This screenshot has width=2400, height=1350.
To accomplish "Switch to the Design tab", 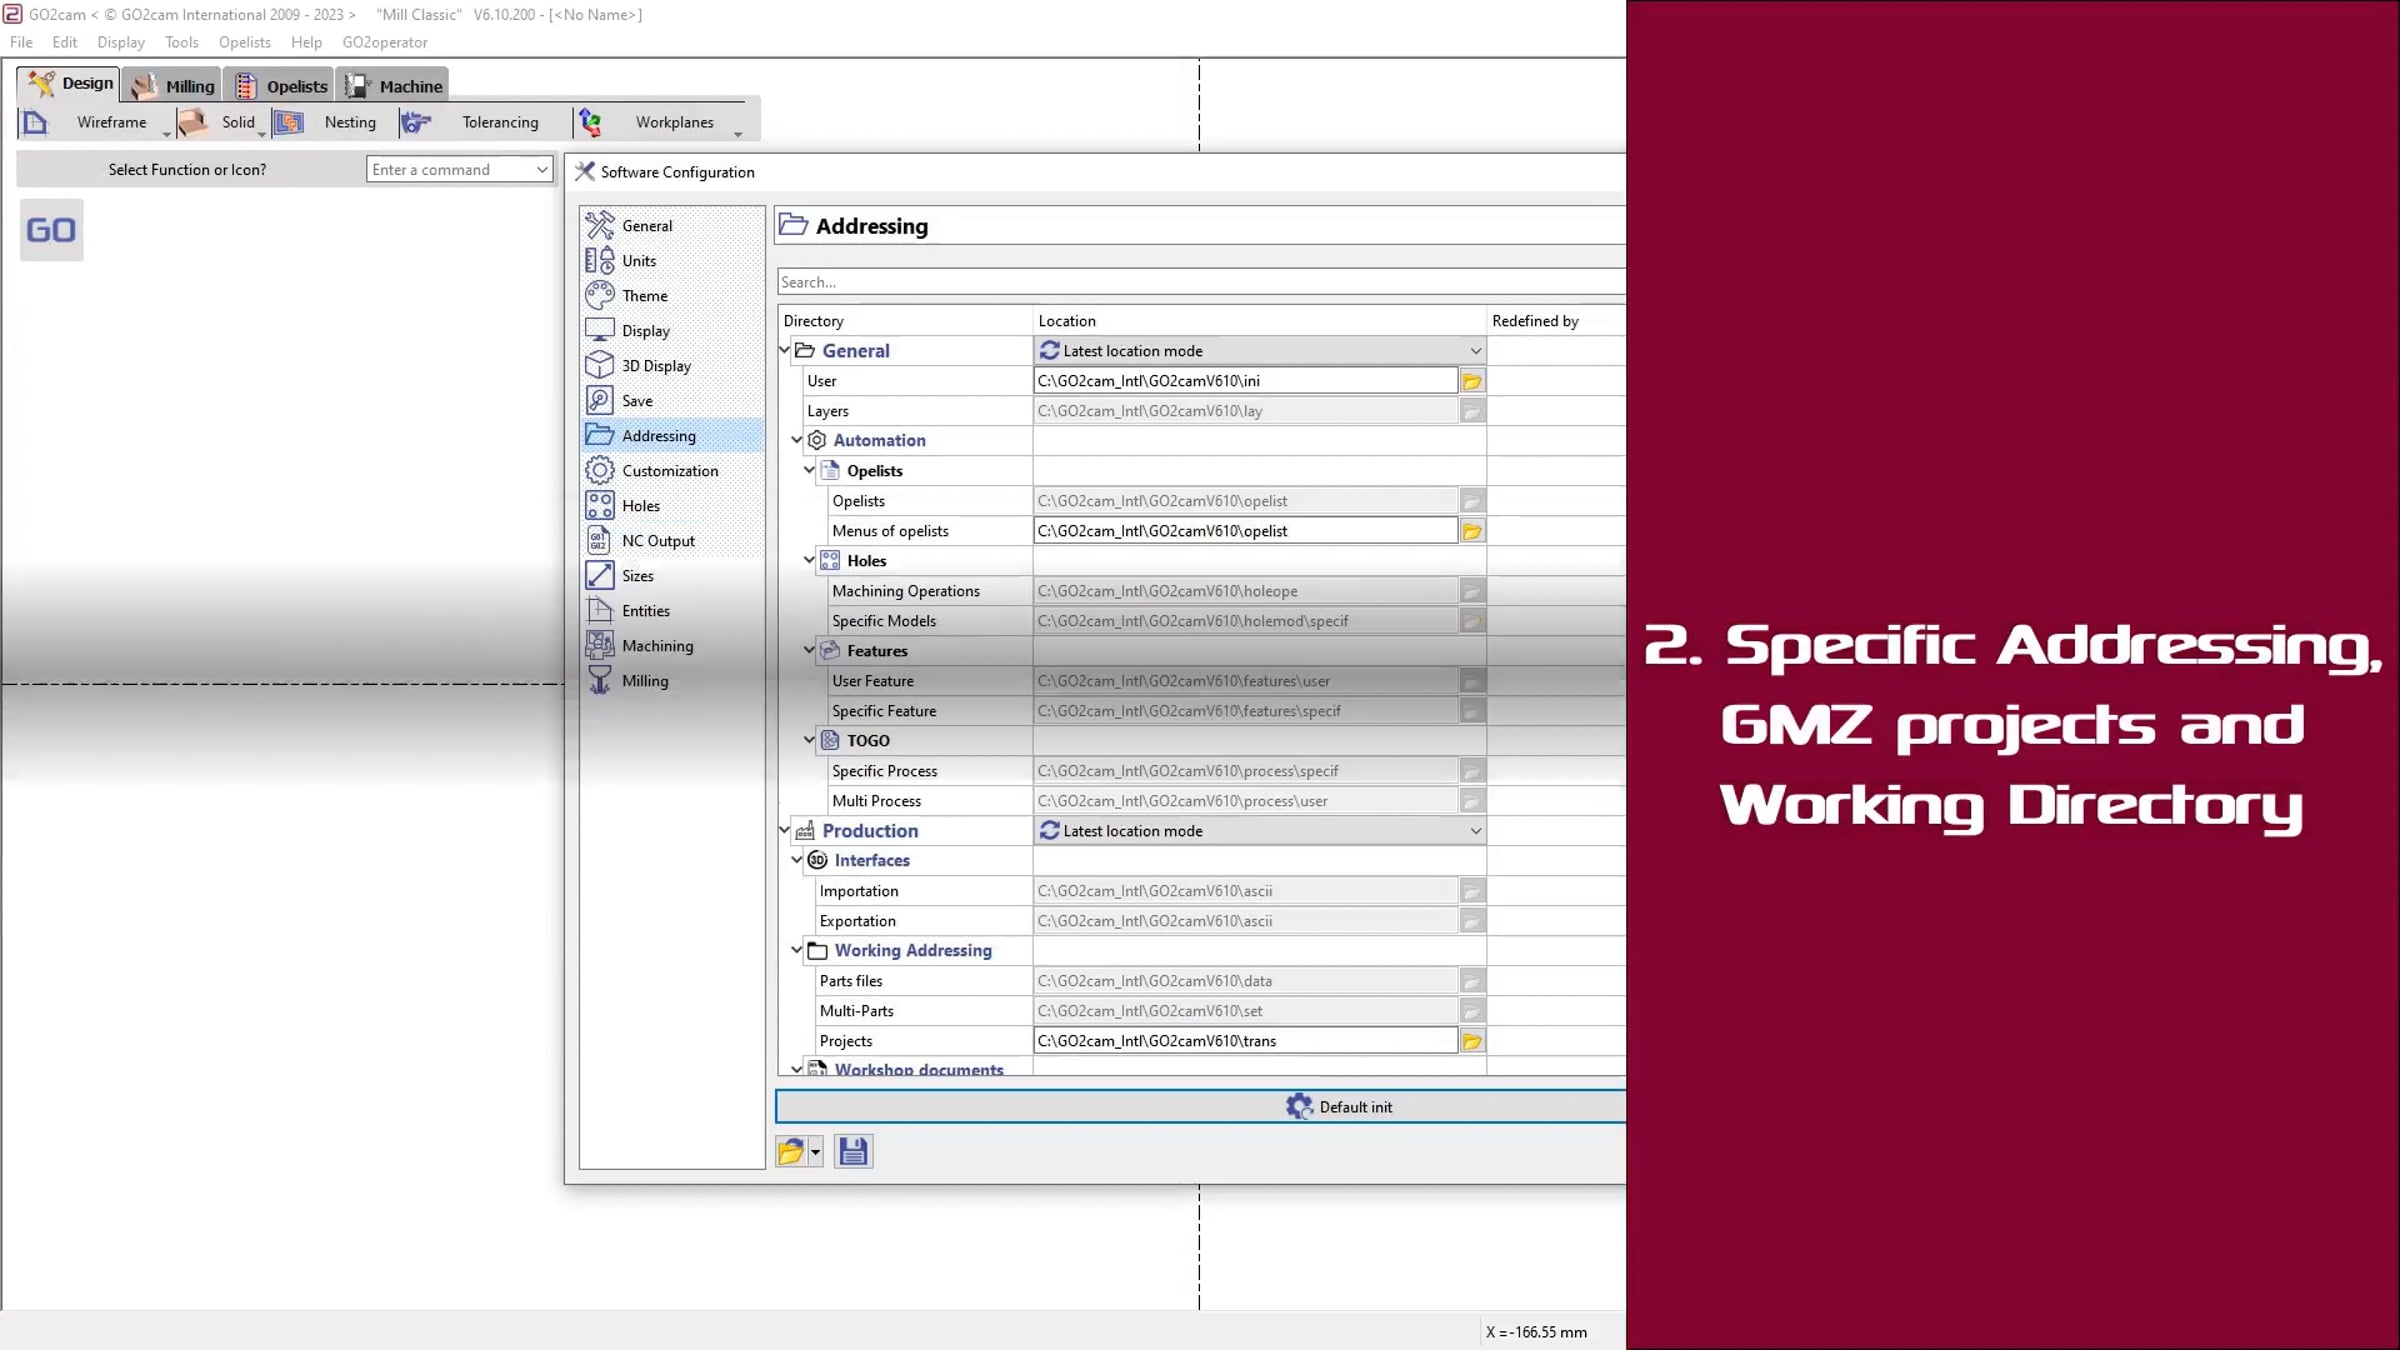I will click(x=69, y=84).
